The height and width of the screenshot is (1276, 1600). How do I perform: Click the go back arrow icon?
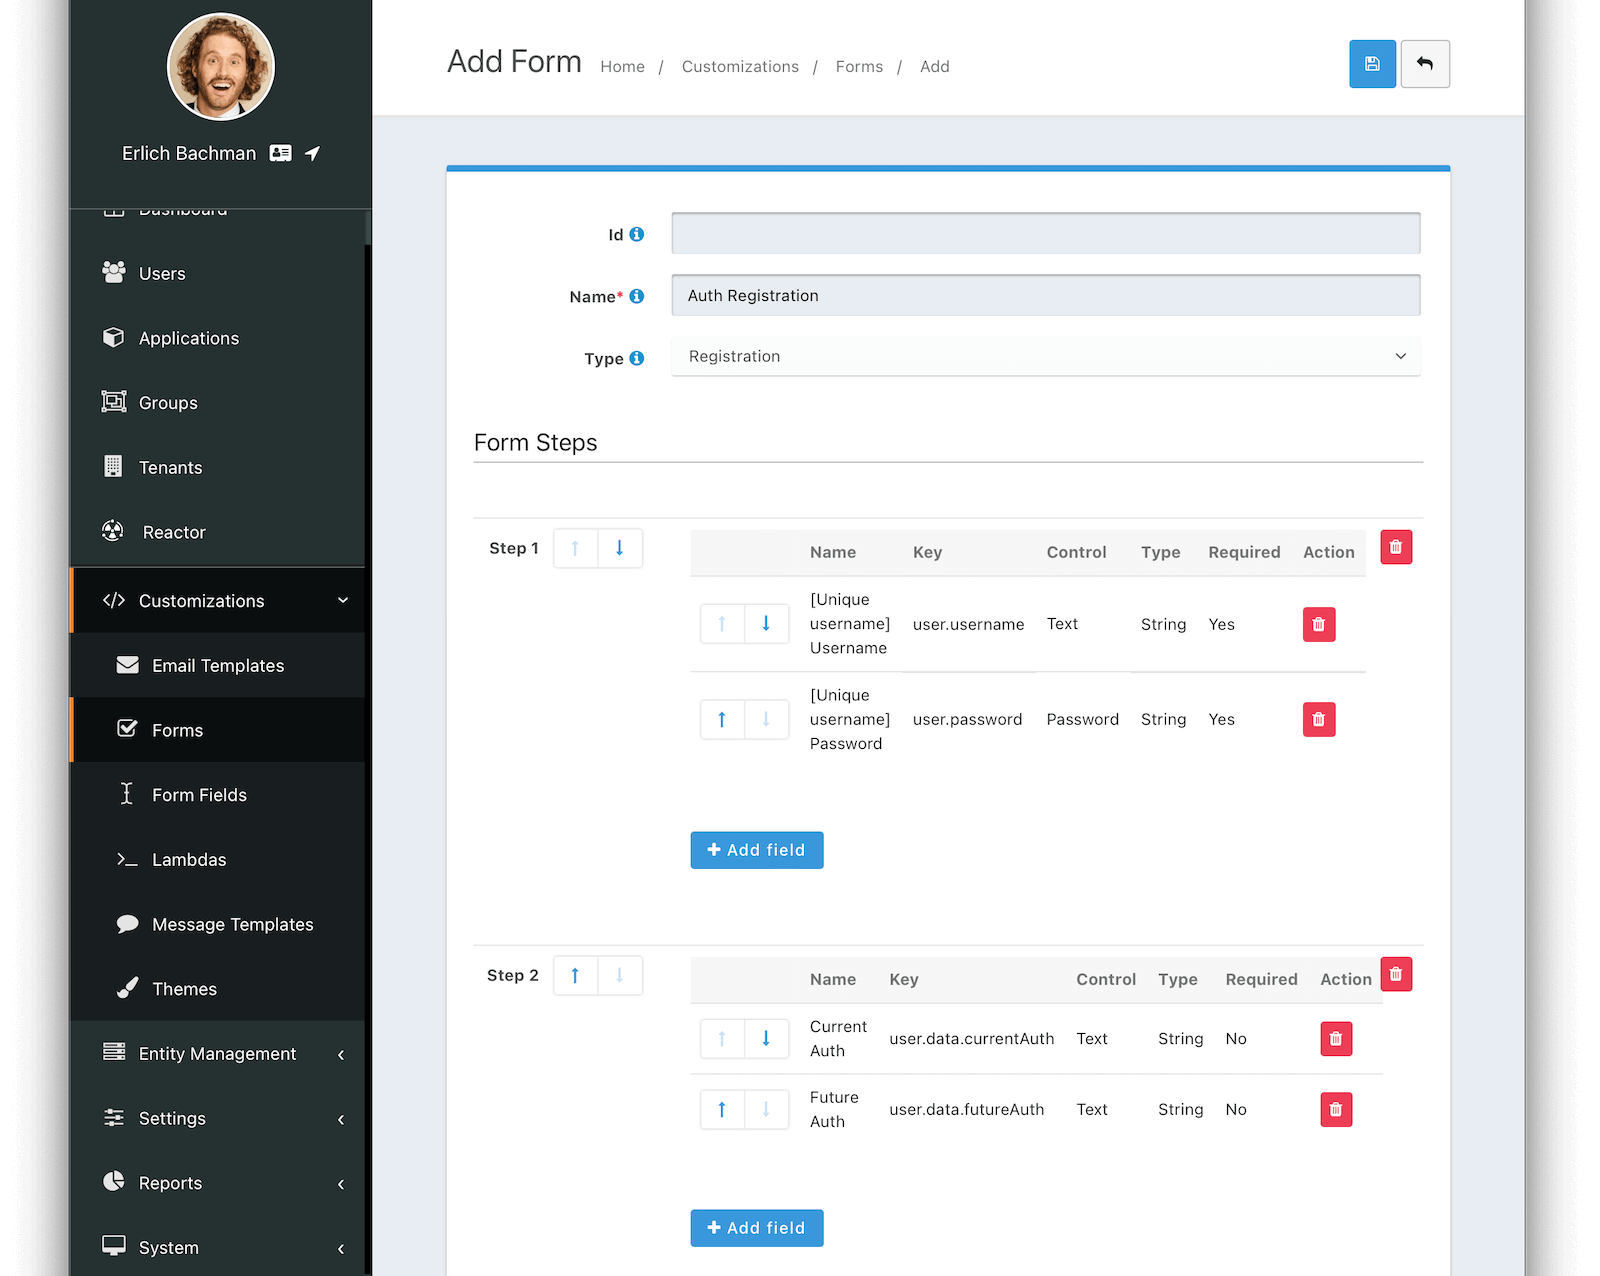(1425, 64)
